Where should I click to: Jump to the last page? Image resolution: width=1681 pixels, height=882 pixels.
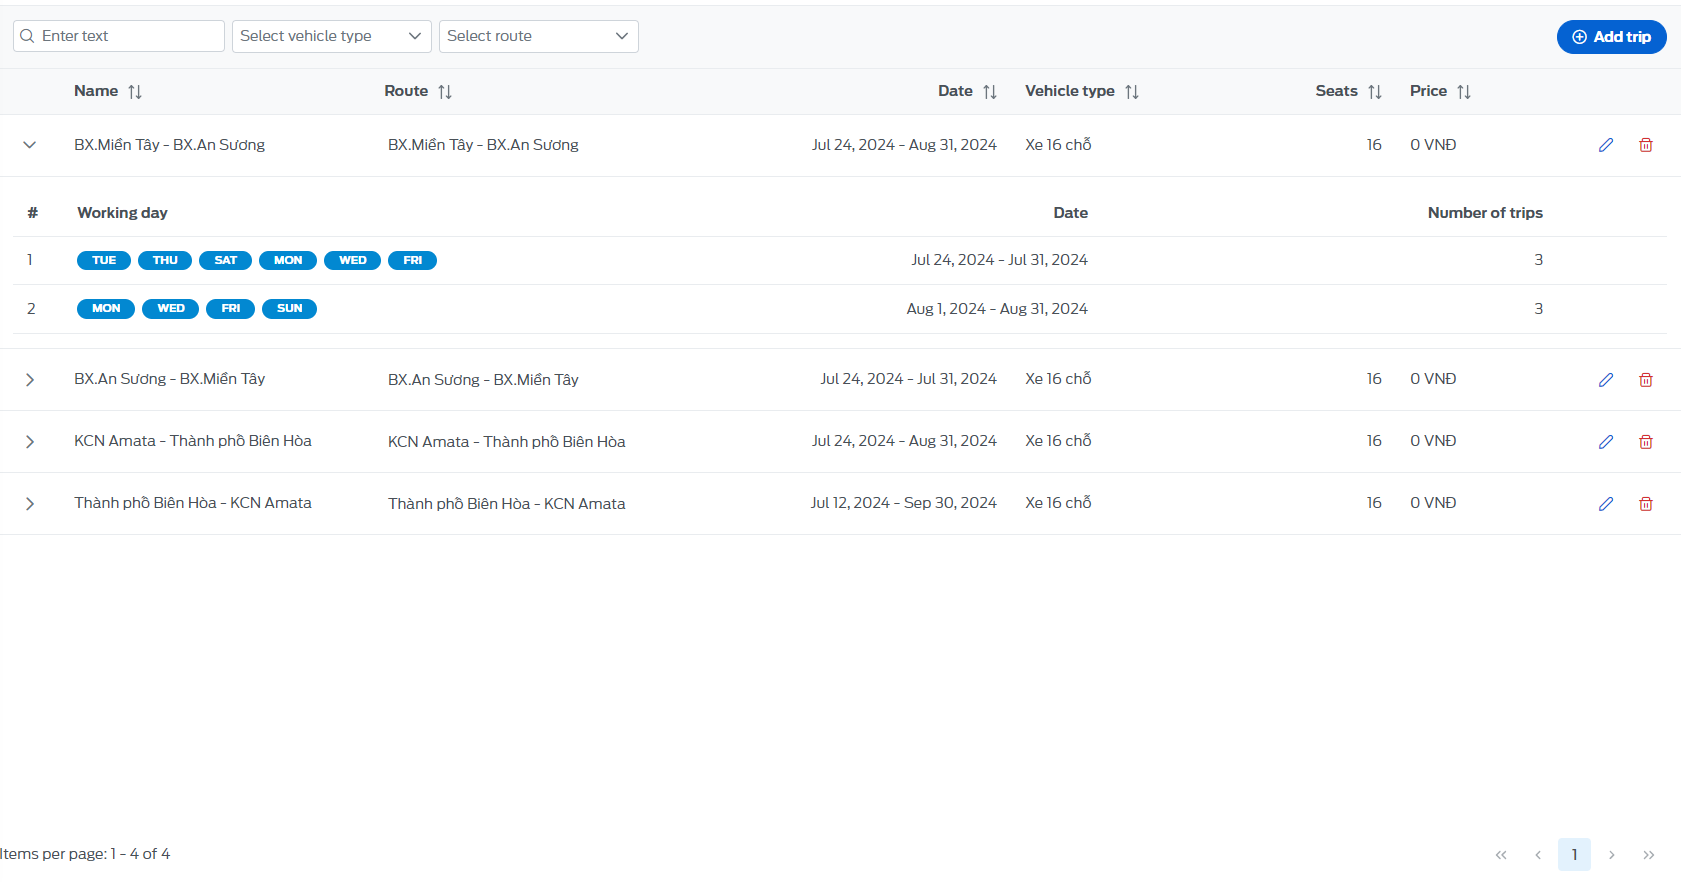(x=1649, y=855)
